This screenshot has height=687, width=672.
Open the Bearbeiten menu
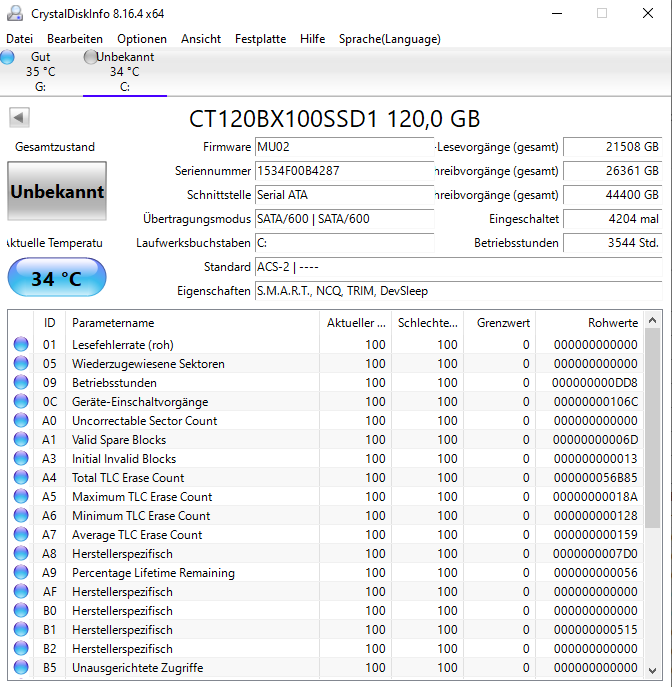75,39
